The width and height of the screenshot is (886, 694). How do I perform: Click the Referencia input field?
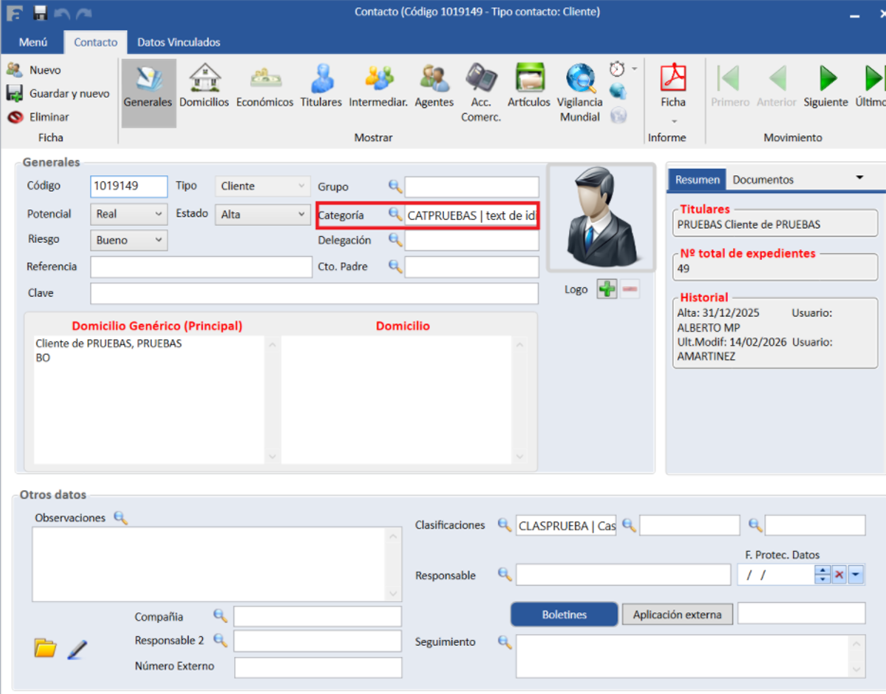tap(201, 267)
